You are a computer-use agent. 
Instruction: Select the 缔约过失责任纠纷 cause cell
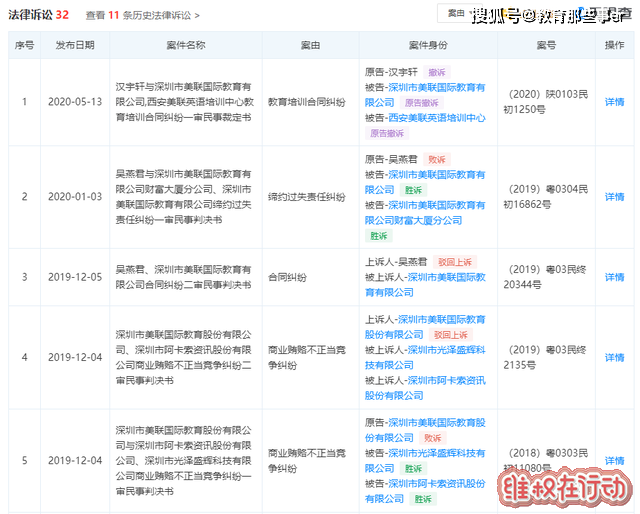tap(307, 197)
